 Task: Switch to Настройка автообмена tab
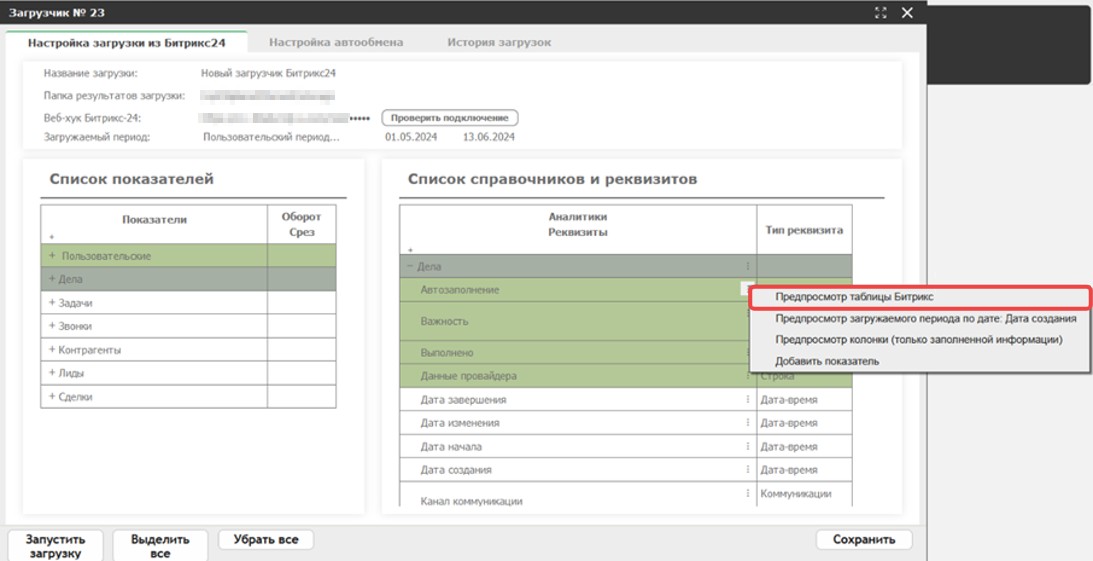[x=336, y=42]
